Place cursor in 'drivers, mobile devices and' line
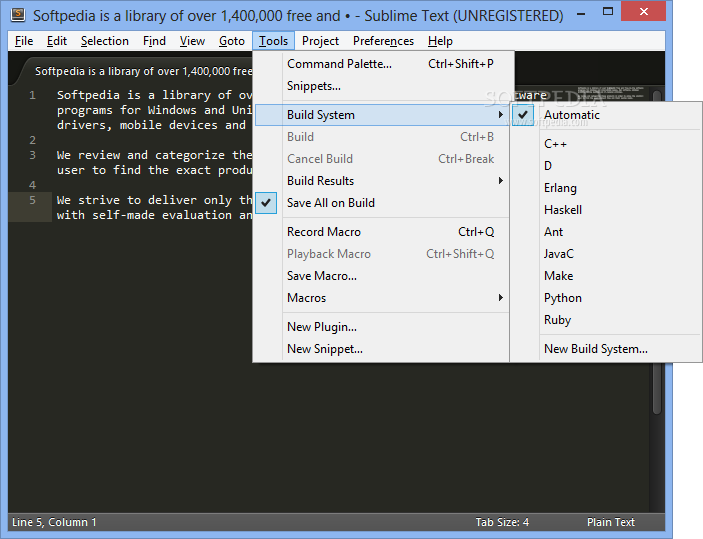703x539 pixels. click(151, 125)
